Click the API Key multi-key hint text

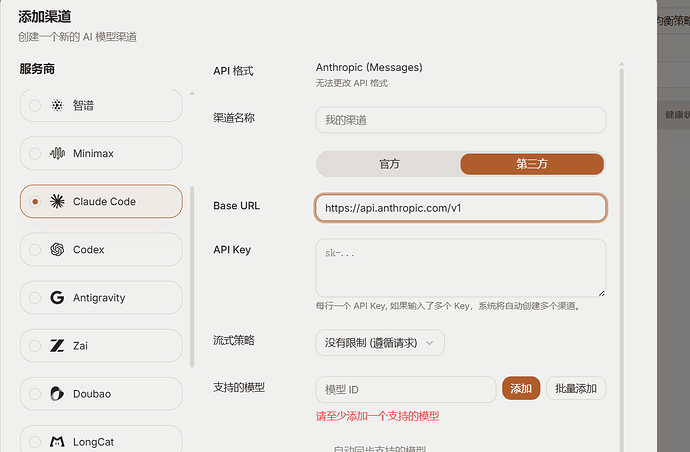point(448,306)
